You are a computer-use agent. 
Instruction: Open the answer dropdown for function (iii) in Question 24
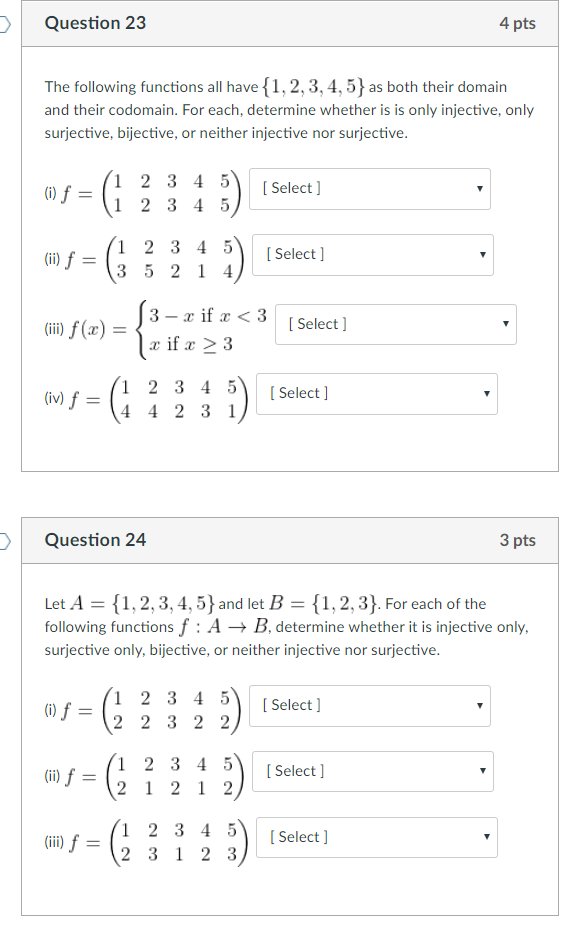(x=378, y=837)
